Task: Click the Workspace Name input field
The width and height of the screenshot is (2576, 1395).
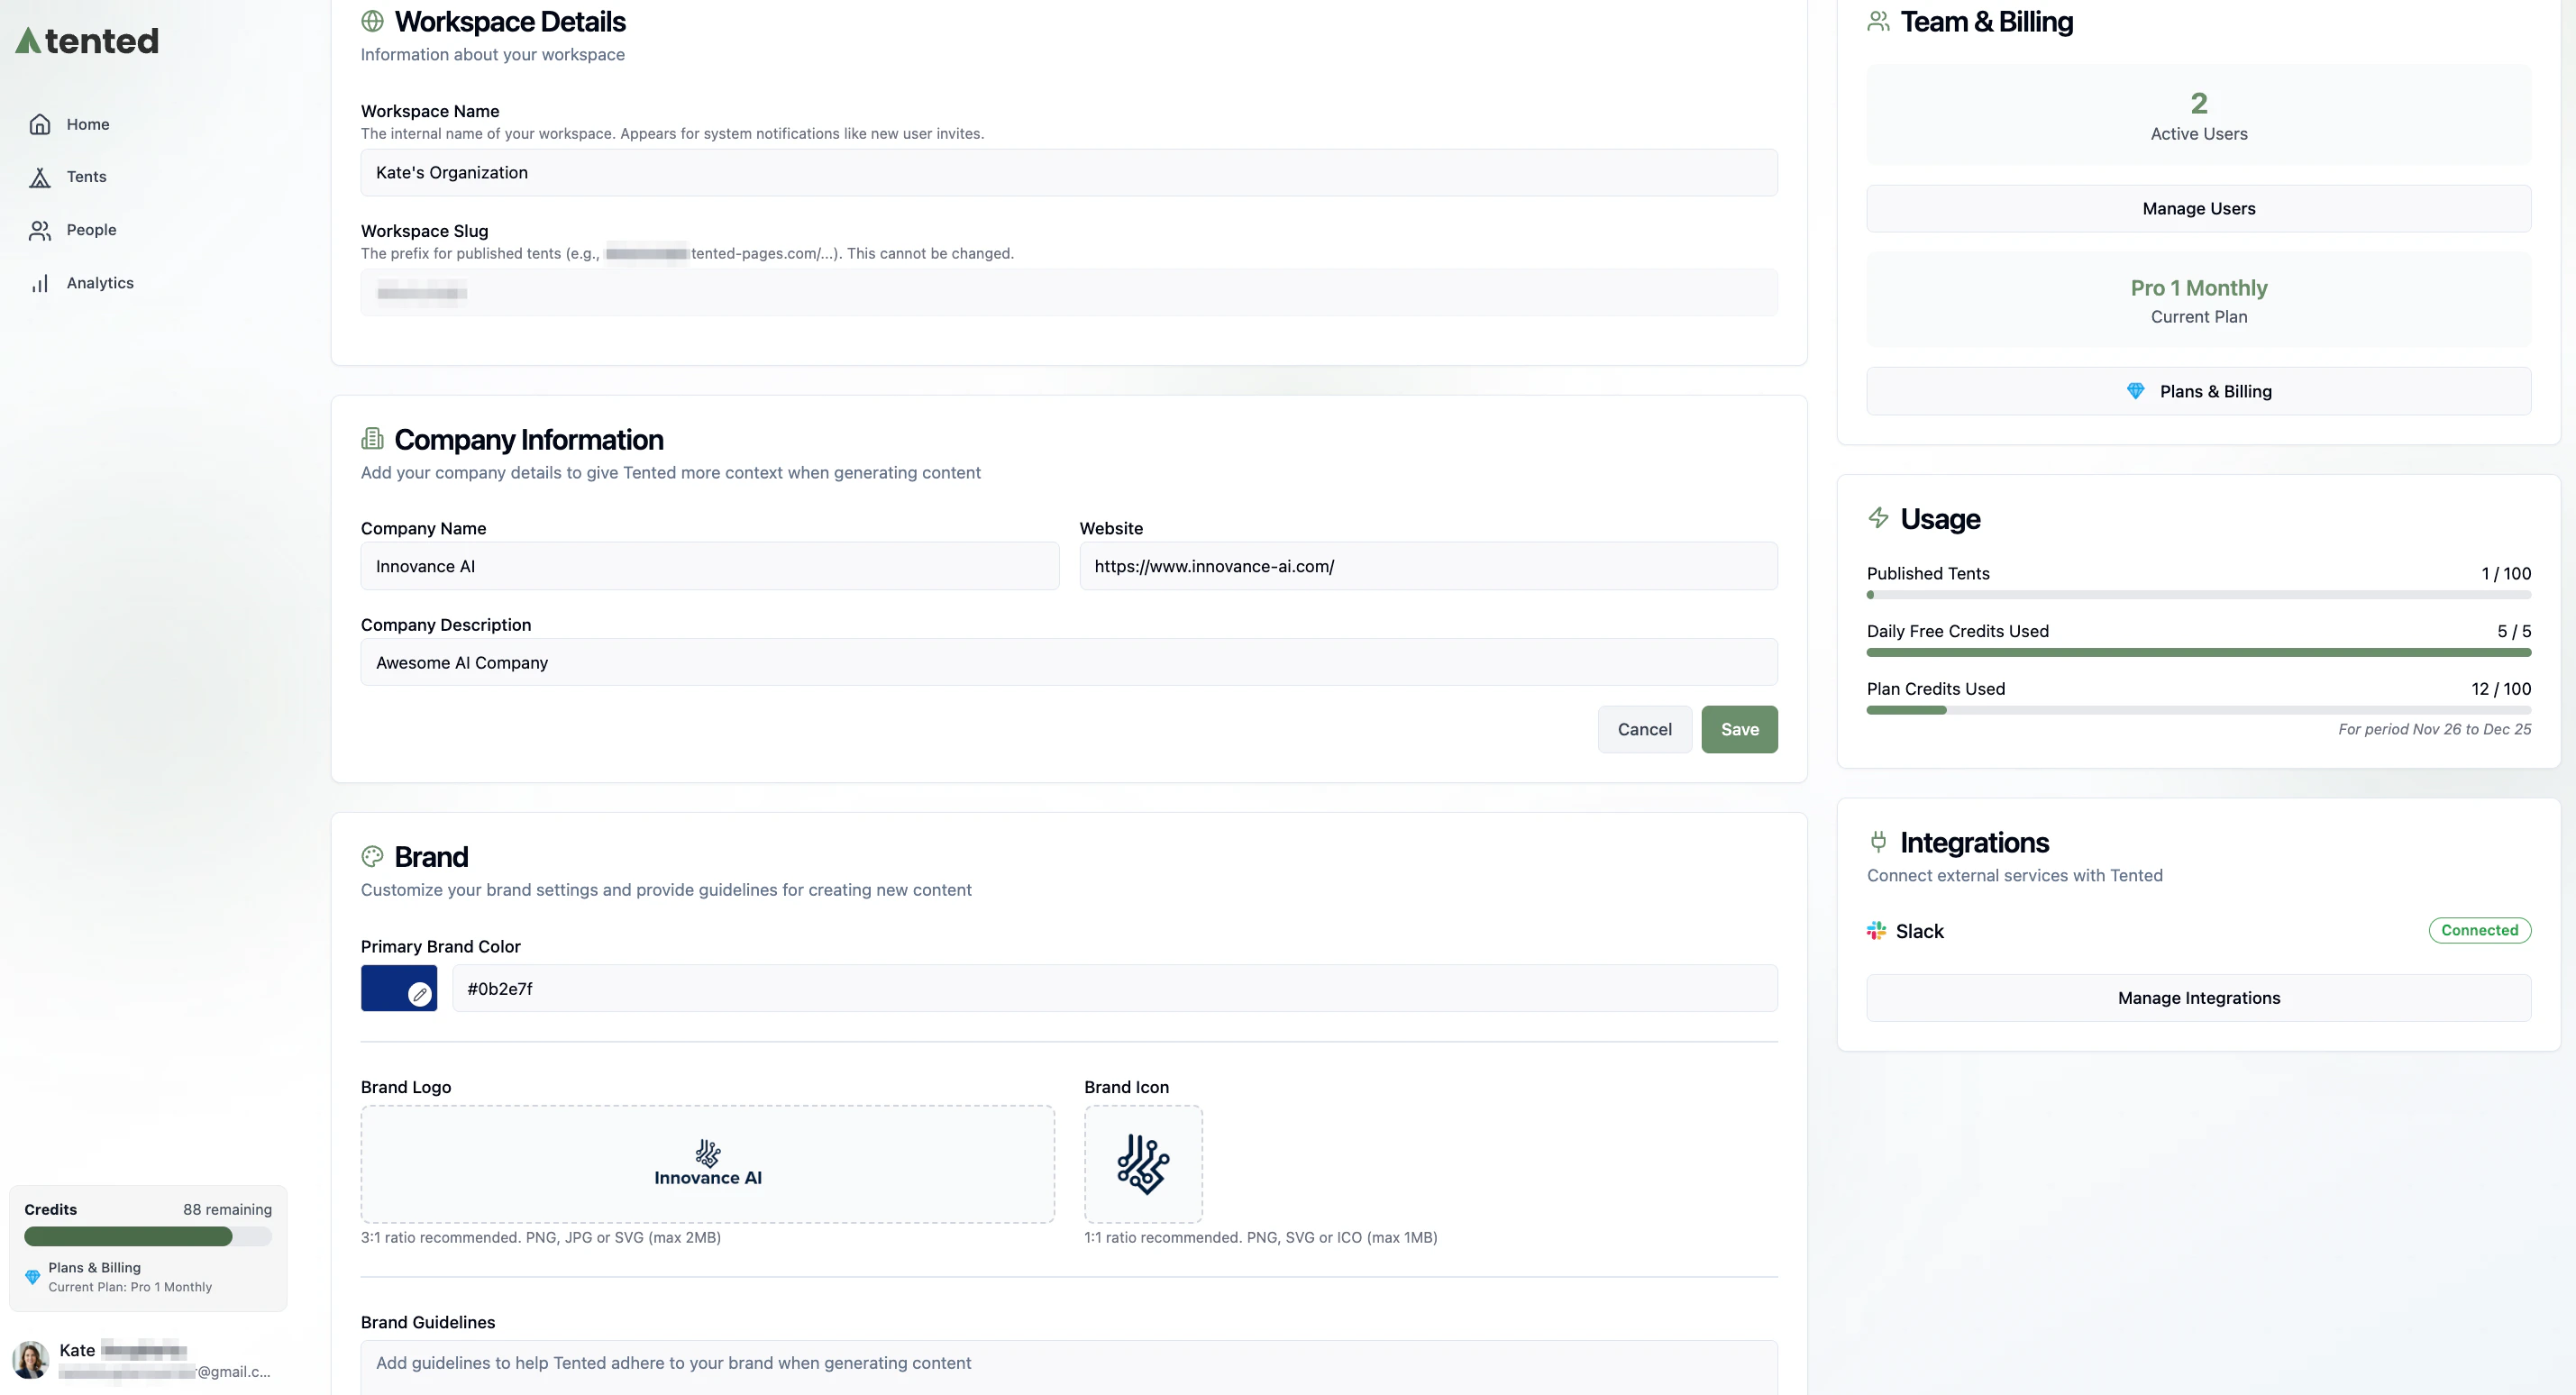Action: pos(1069,172)
